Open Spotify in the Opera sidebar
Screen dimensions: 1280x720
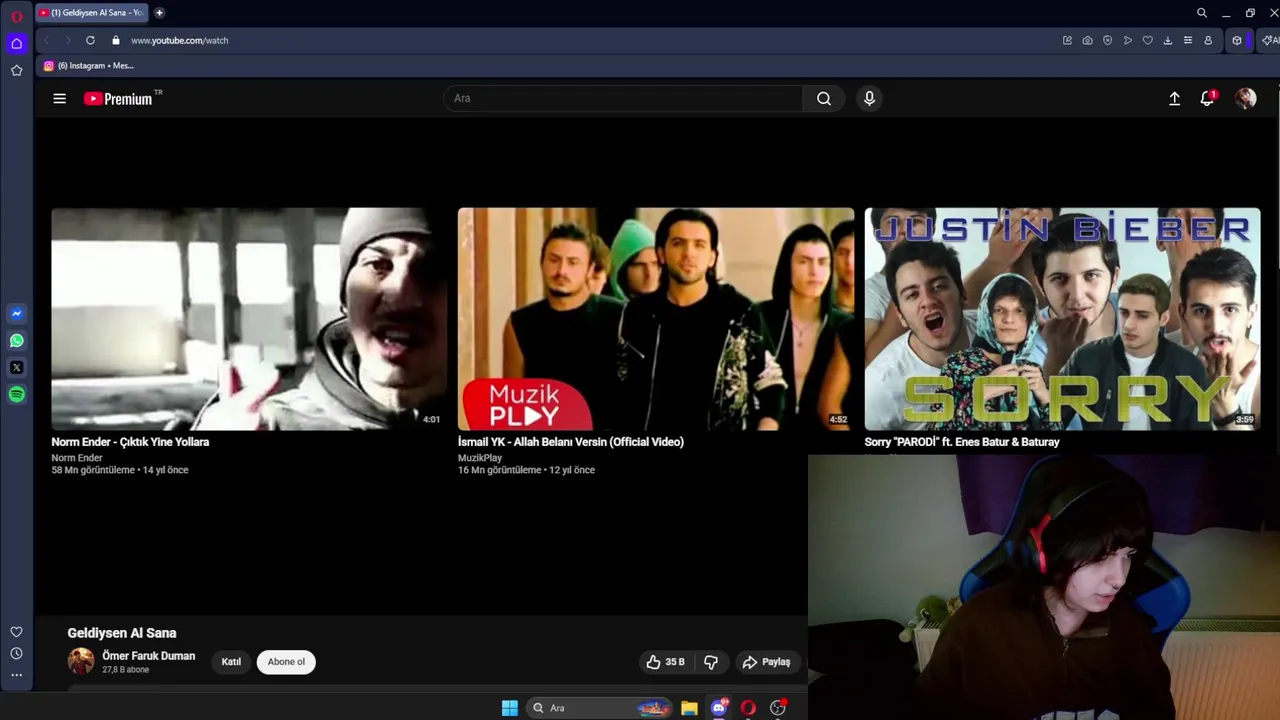(x=16, y=394)
